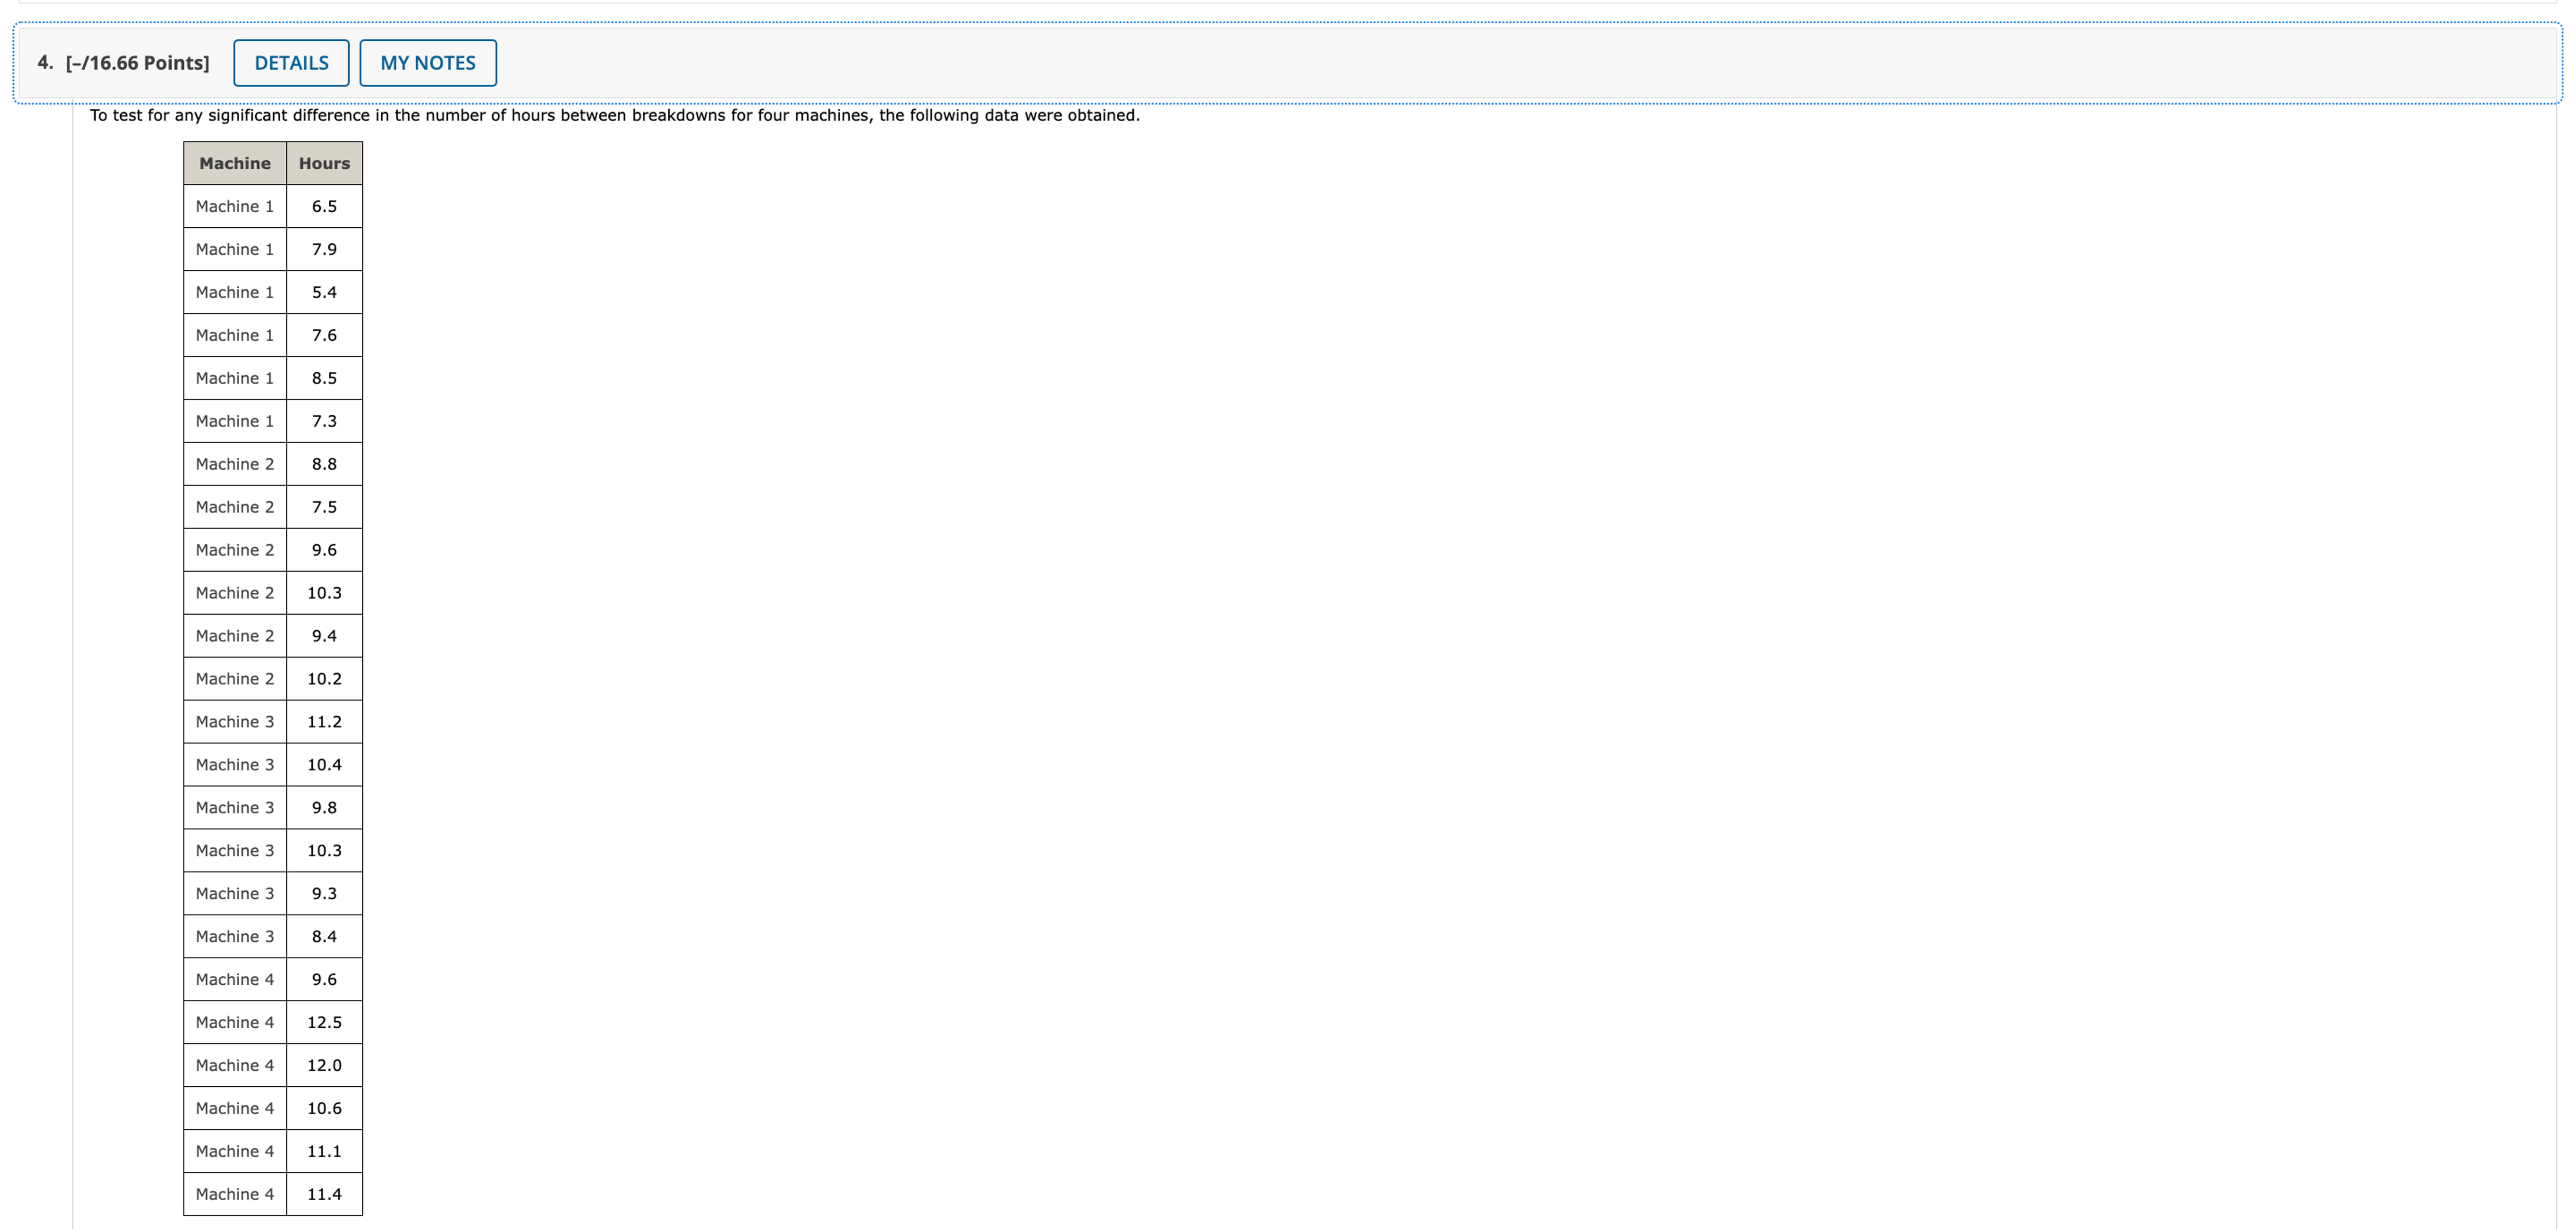This screenshot has width=2576, height=1229.
Task: Click the Machine column header
Action: (234, 163)
